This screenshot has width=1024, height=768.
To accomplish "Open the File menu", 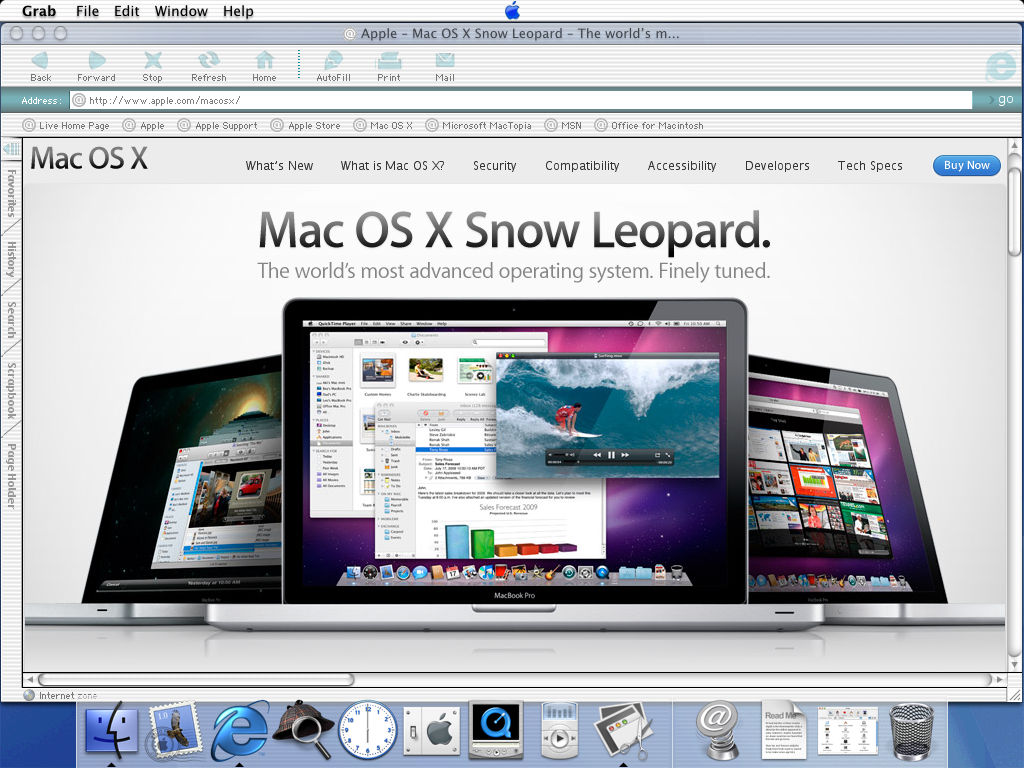I will (87, 11).
